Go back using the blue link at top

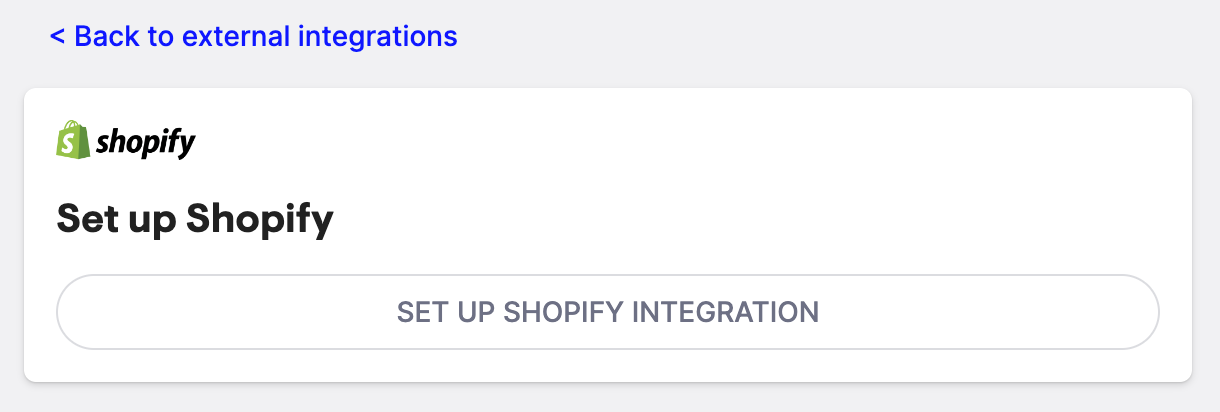(254, 37)
